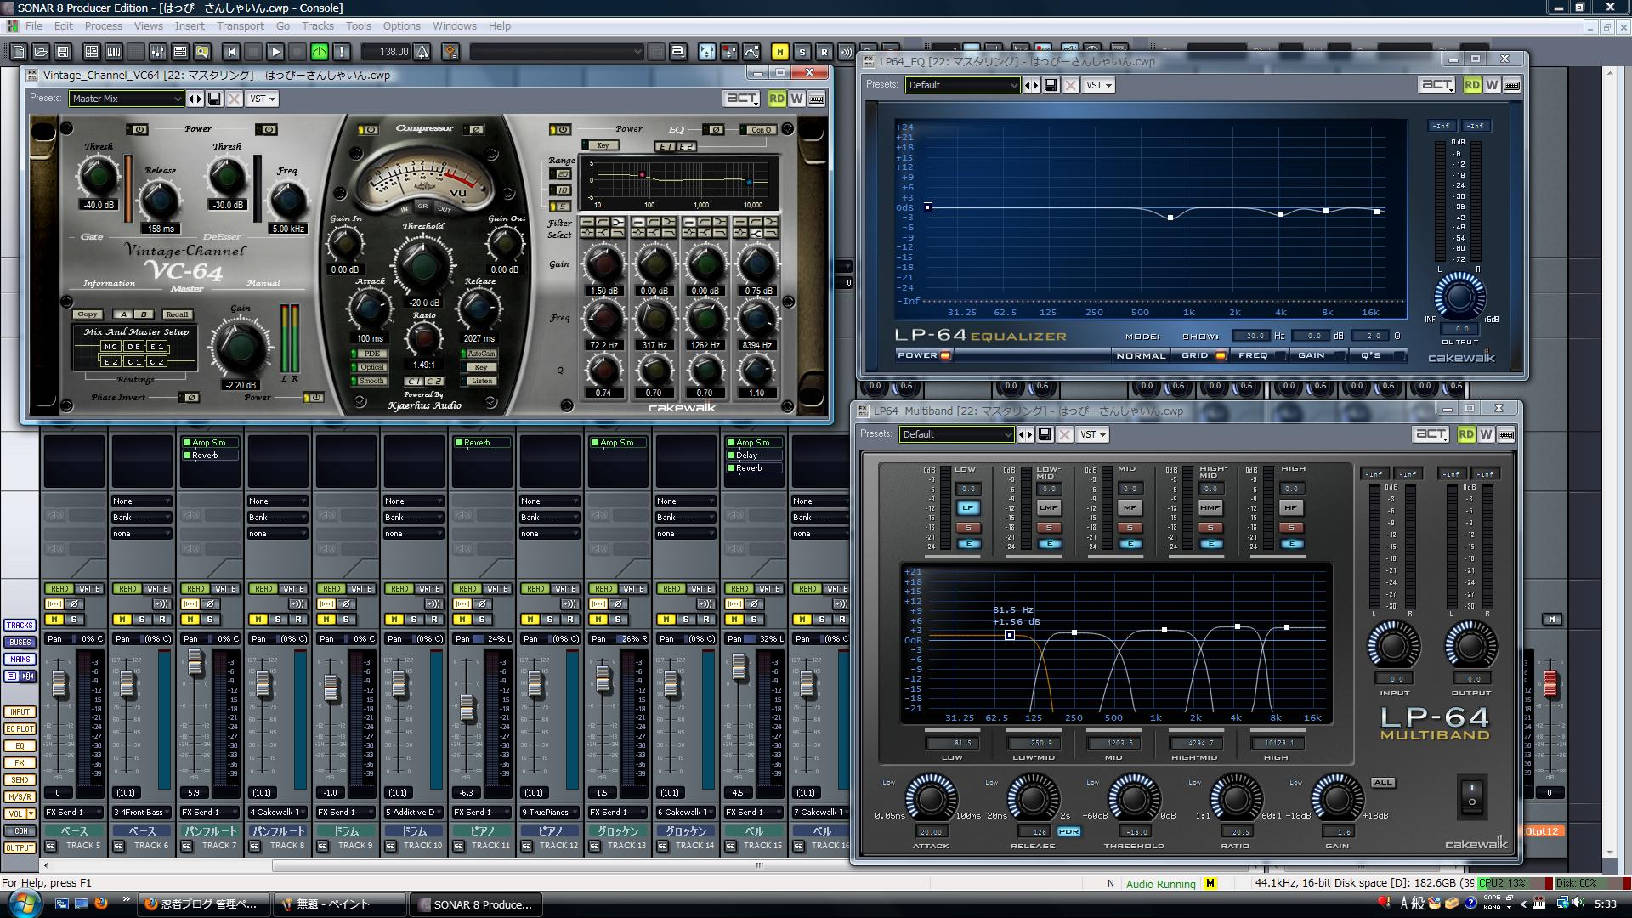Click the ALL button in LP-64 Multiband

pyautogui.click(x=1383, y=782)
